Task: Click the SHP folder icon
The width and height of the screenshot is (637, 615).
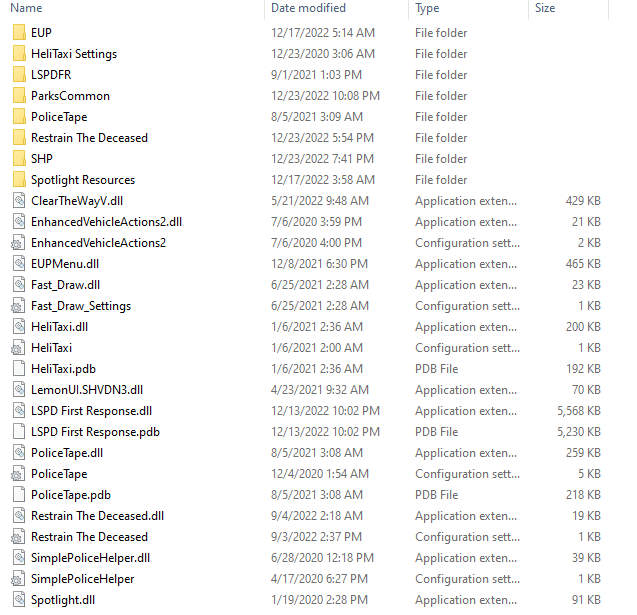Action: point(19,159)
